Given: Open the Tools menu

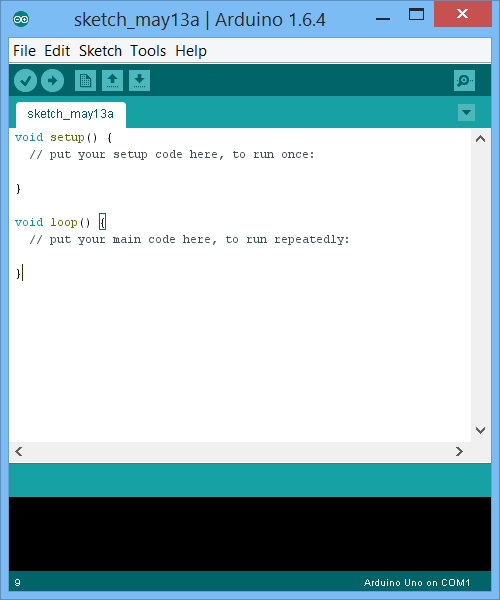Looking at the screenshot, I should (148, 51).
